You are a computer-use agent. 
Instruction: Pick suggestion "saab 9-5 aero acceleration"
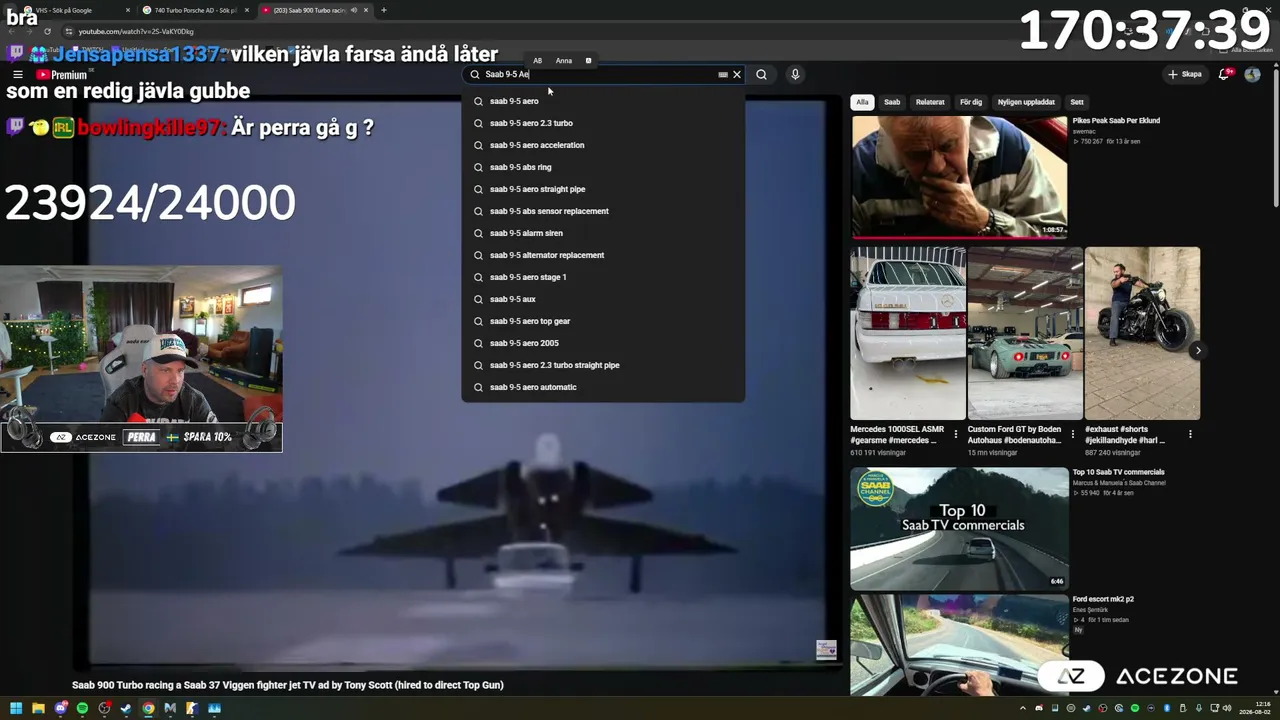click(603, 145)
